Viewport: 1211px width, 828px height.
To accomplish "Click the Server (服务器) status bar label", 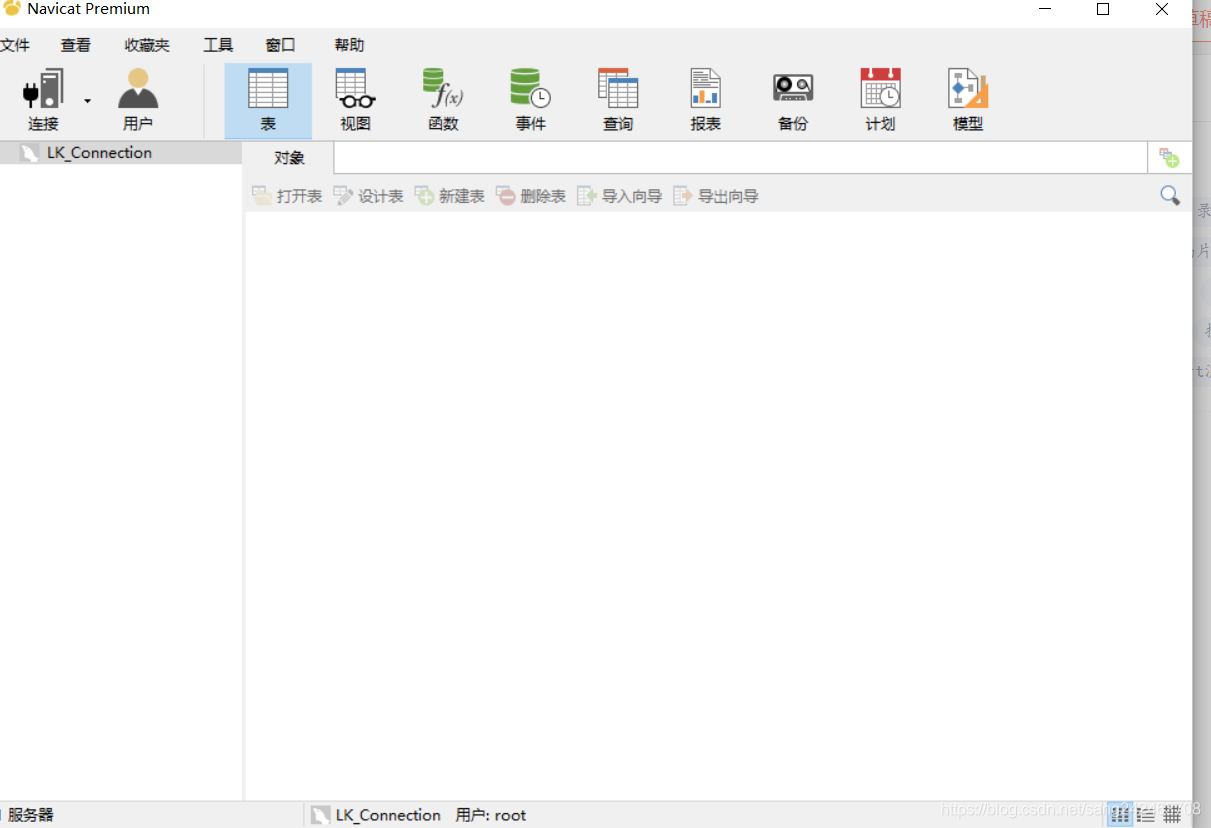I will 30,815.
